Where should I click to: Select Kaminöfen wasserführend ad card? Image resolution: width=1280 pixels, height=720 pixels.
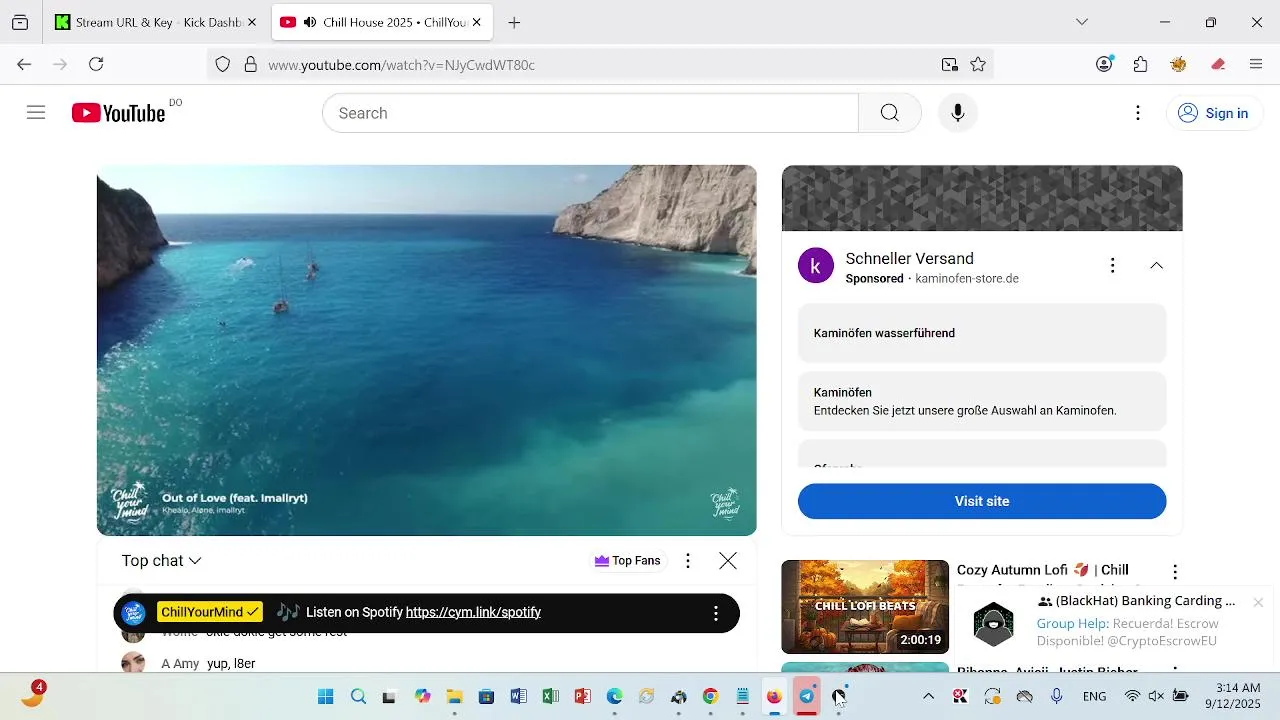click(982, 333)
